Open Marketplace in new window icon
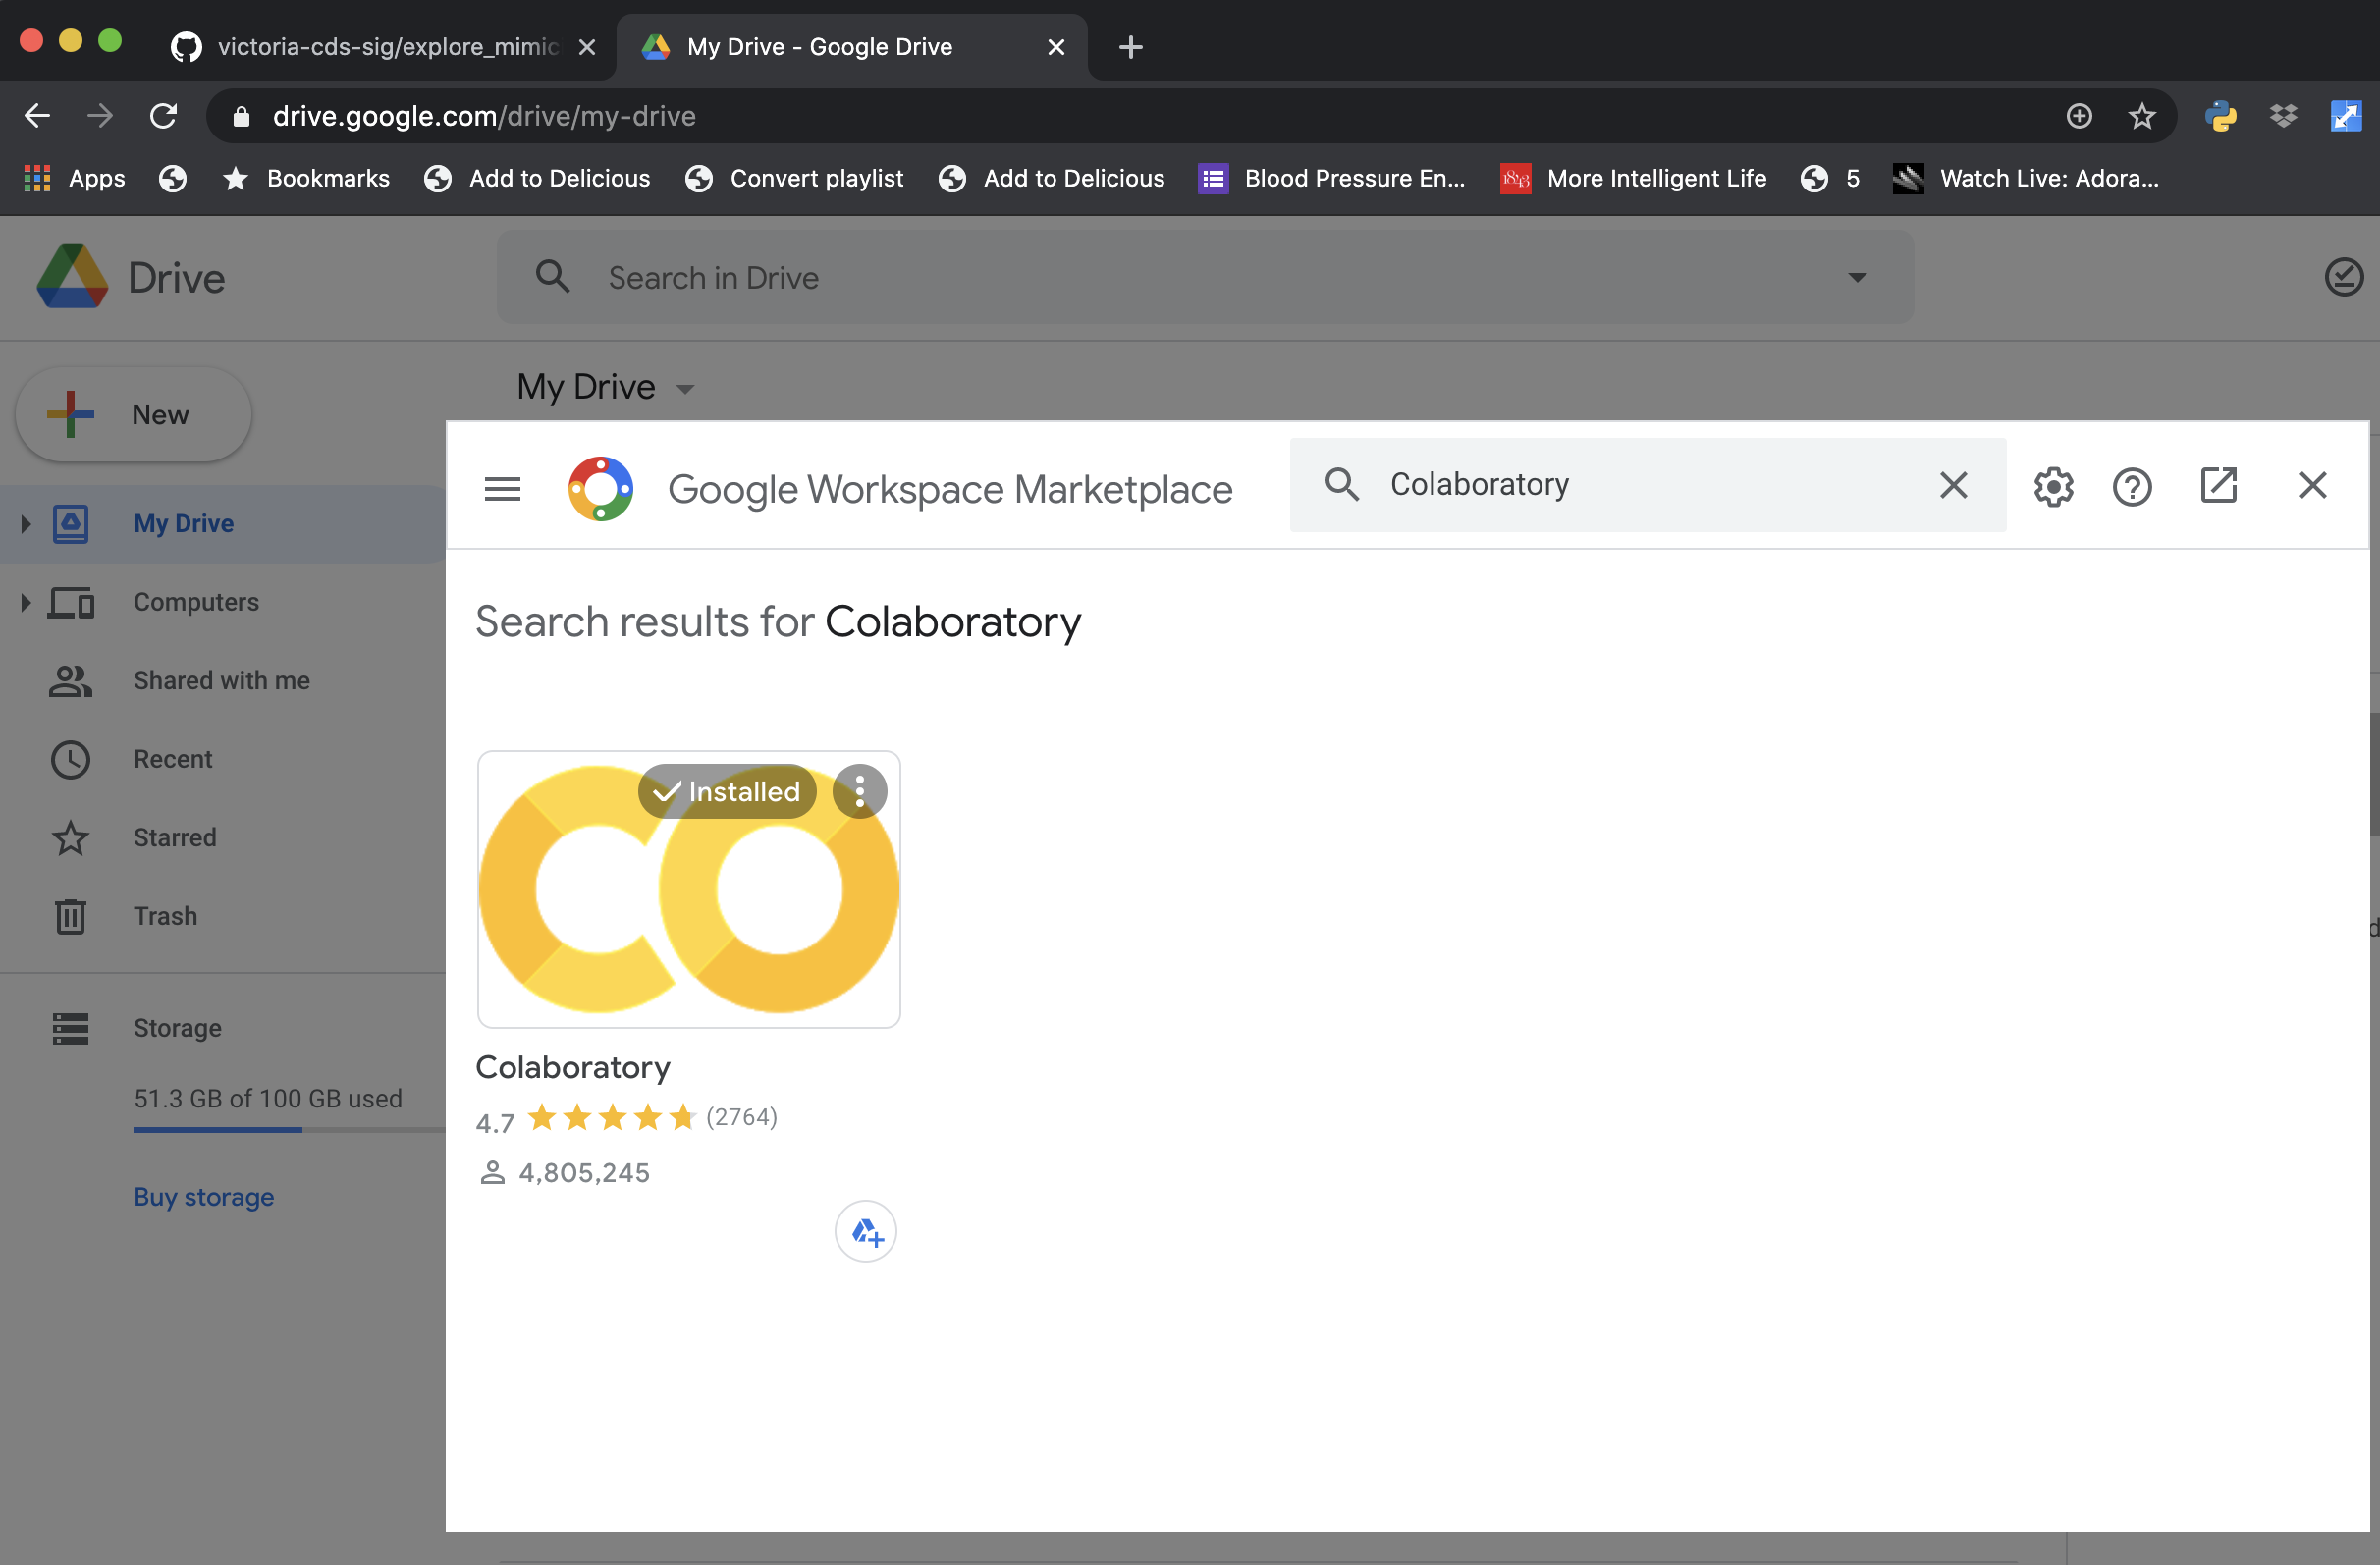2380x1565 pixels. click(x=2217, y=486)
